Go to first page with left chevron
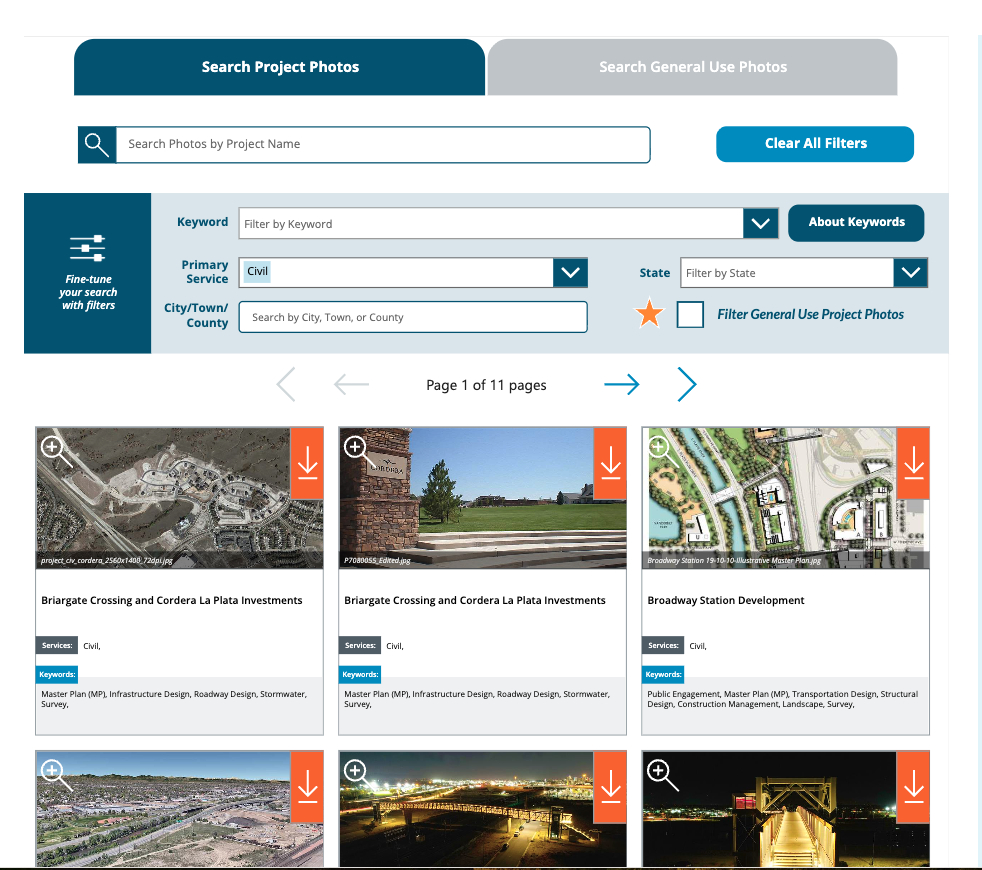982x870 pixels. [x=286, y=385]
